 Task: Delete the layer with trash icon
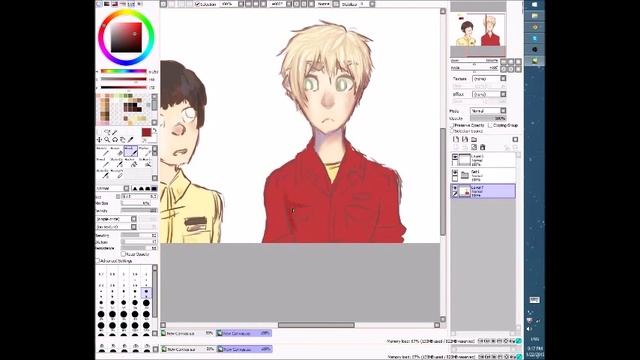(x=482, y=147)
